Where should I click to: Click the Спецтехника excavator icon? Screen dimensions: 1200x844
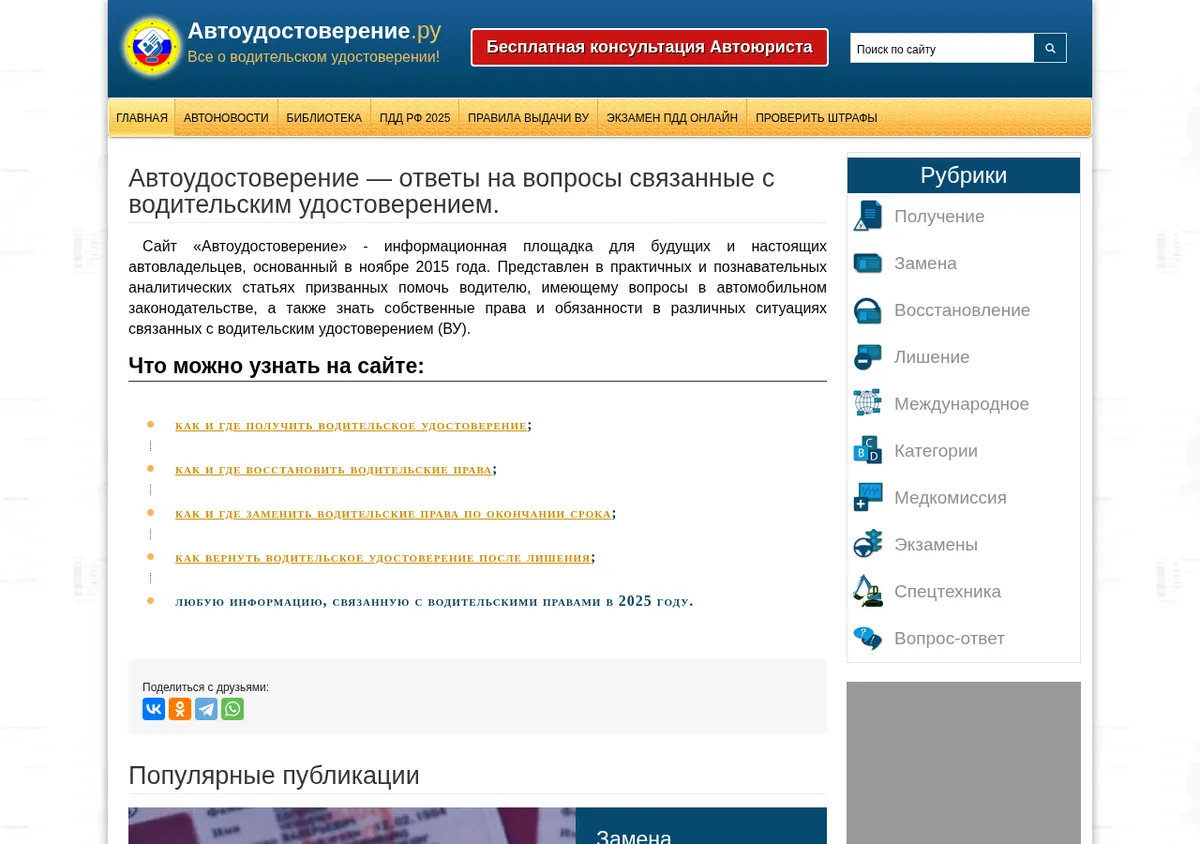point(868,591)
